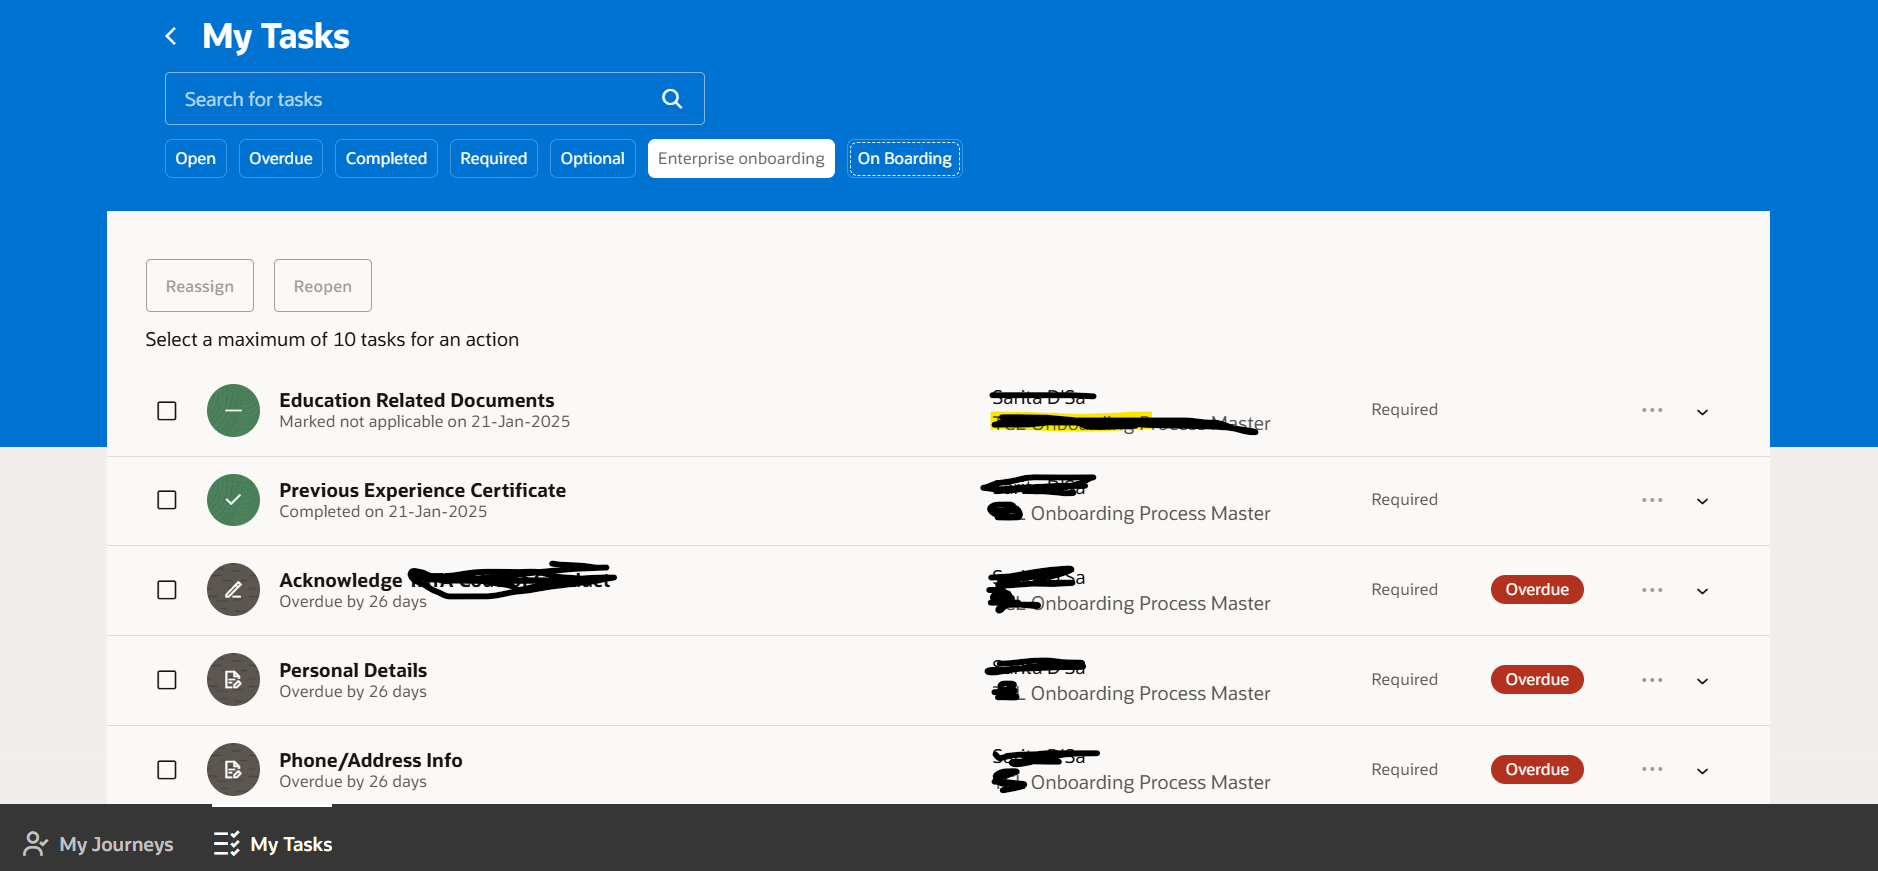This screenshot has width=1878, height=871.
Task: Open the My Journeys tab
Action: (98, 844)
